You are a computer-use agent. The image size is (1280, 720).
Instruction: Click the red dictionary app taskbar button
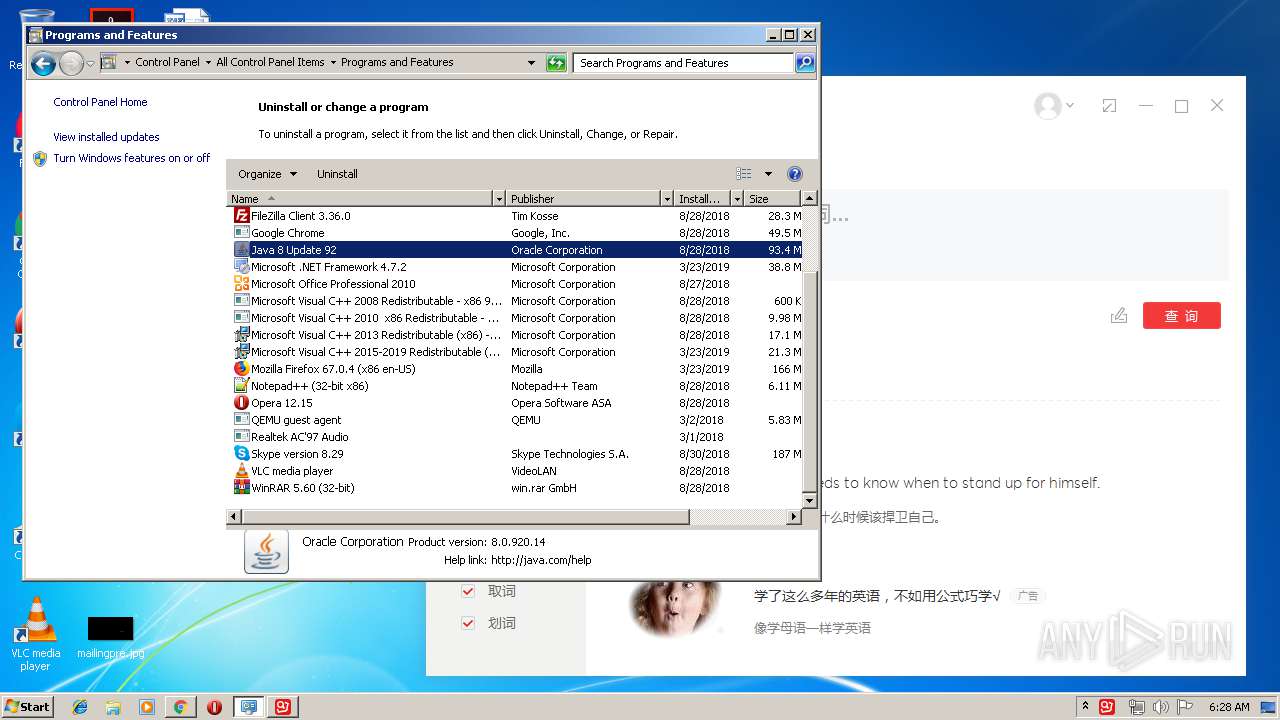click(x=283, y=707)
